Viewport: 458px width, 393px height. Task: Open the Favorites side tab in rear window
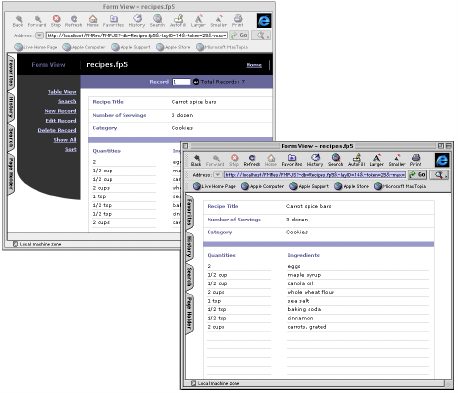tap(11, 73)
